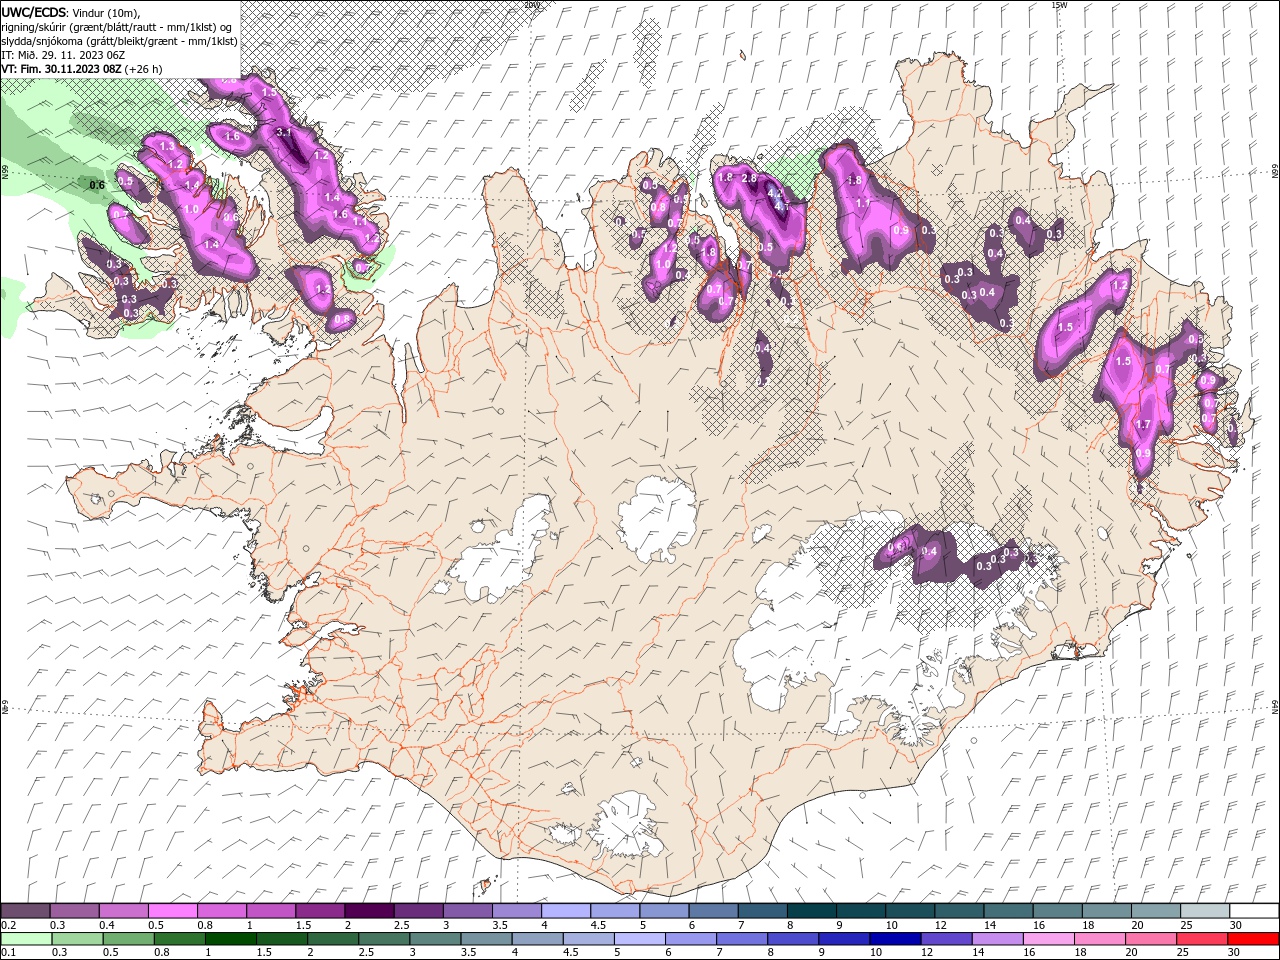Click the 'slydda/snjókoma' legend description line

pos(119,40)
